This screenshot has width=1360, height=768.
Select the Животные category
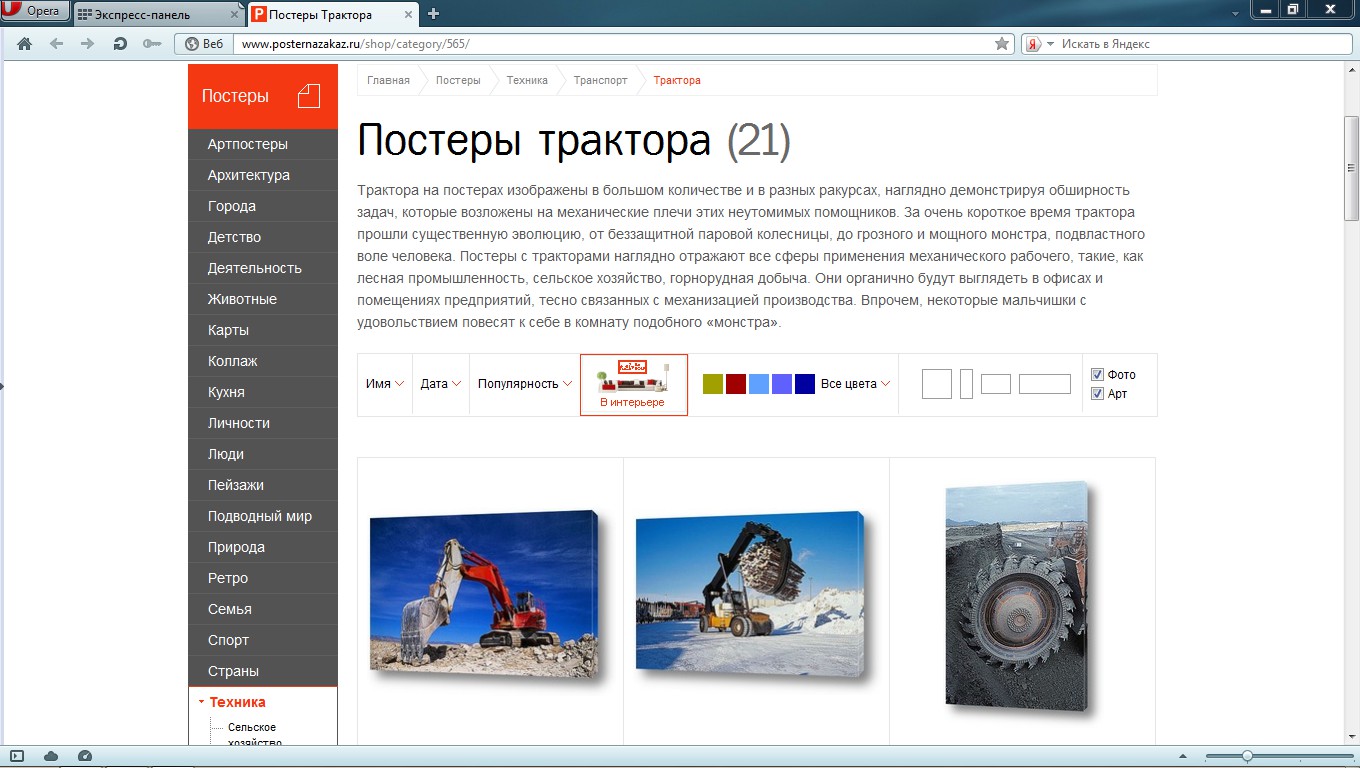263,299
